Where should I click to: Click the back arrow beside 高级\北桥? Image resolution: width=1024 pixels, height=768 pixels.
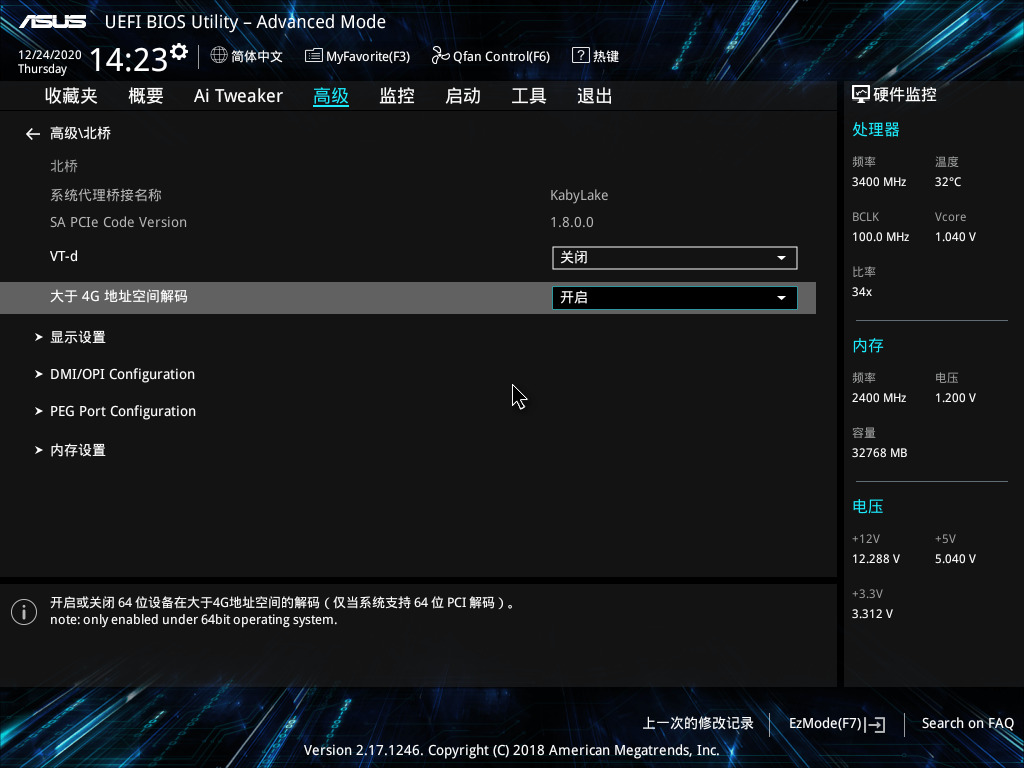[33, 134]
